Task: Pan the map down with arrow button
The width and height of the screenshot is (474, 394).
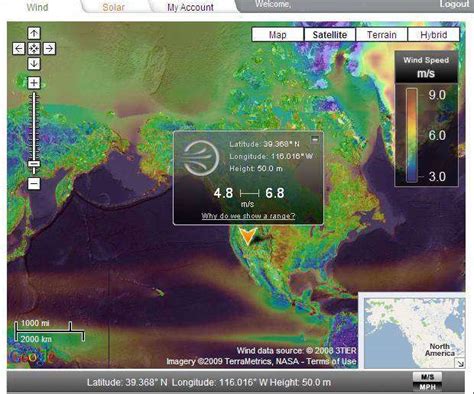Action: click(x=34, y=64)
